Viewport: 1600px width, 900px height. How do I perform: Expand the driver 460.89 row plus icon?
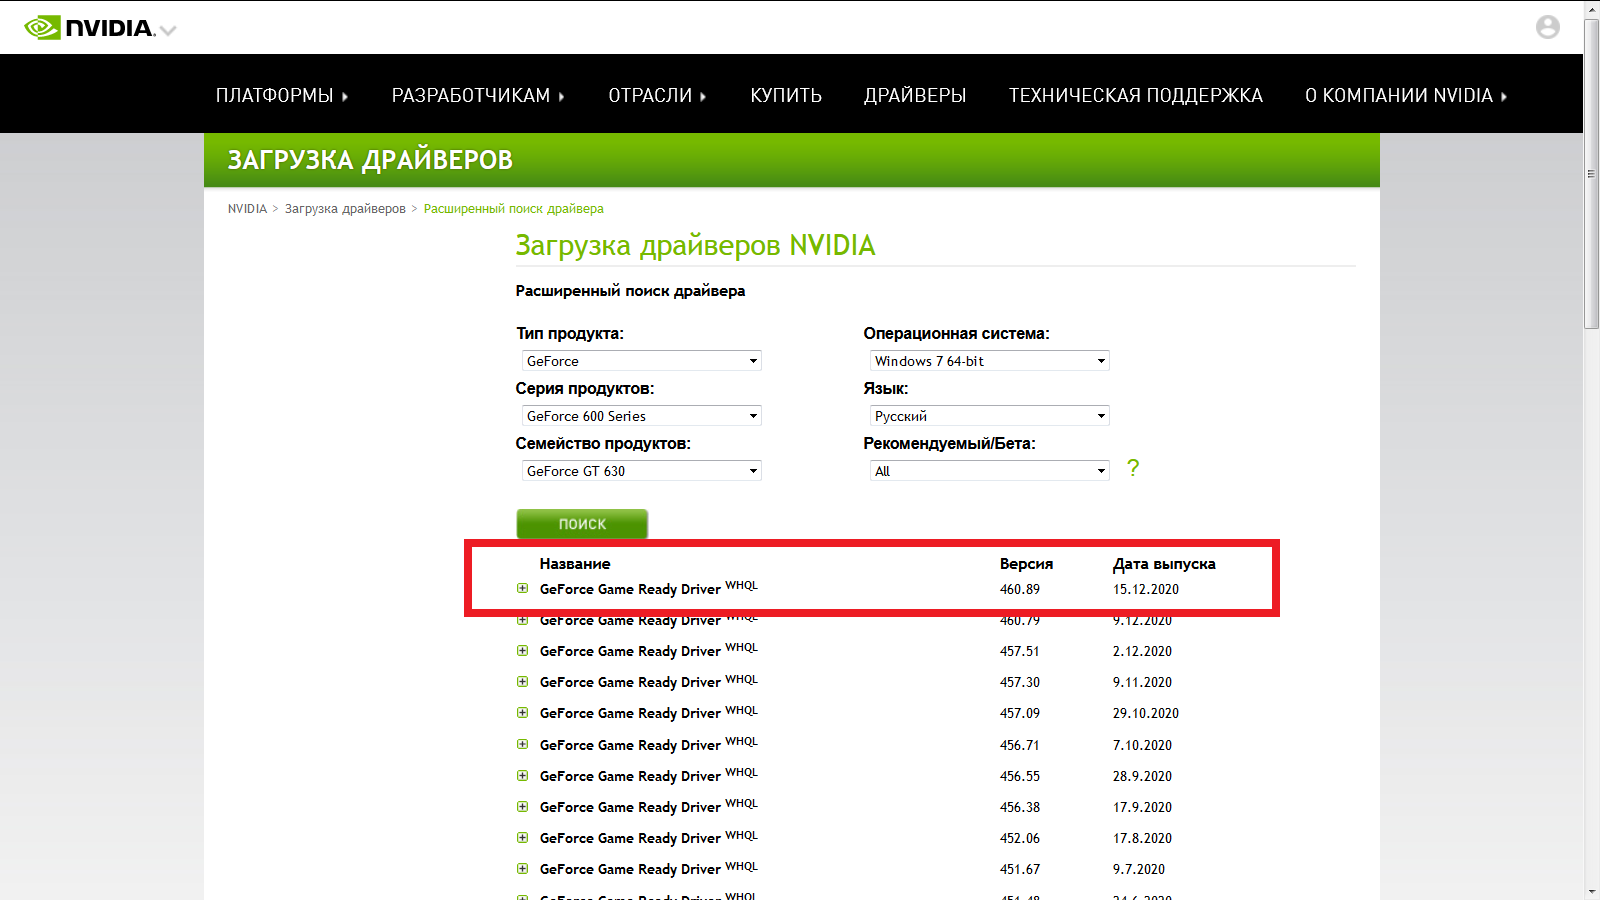(x=522, y=588)
